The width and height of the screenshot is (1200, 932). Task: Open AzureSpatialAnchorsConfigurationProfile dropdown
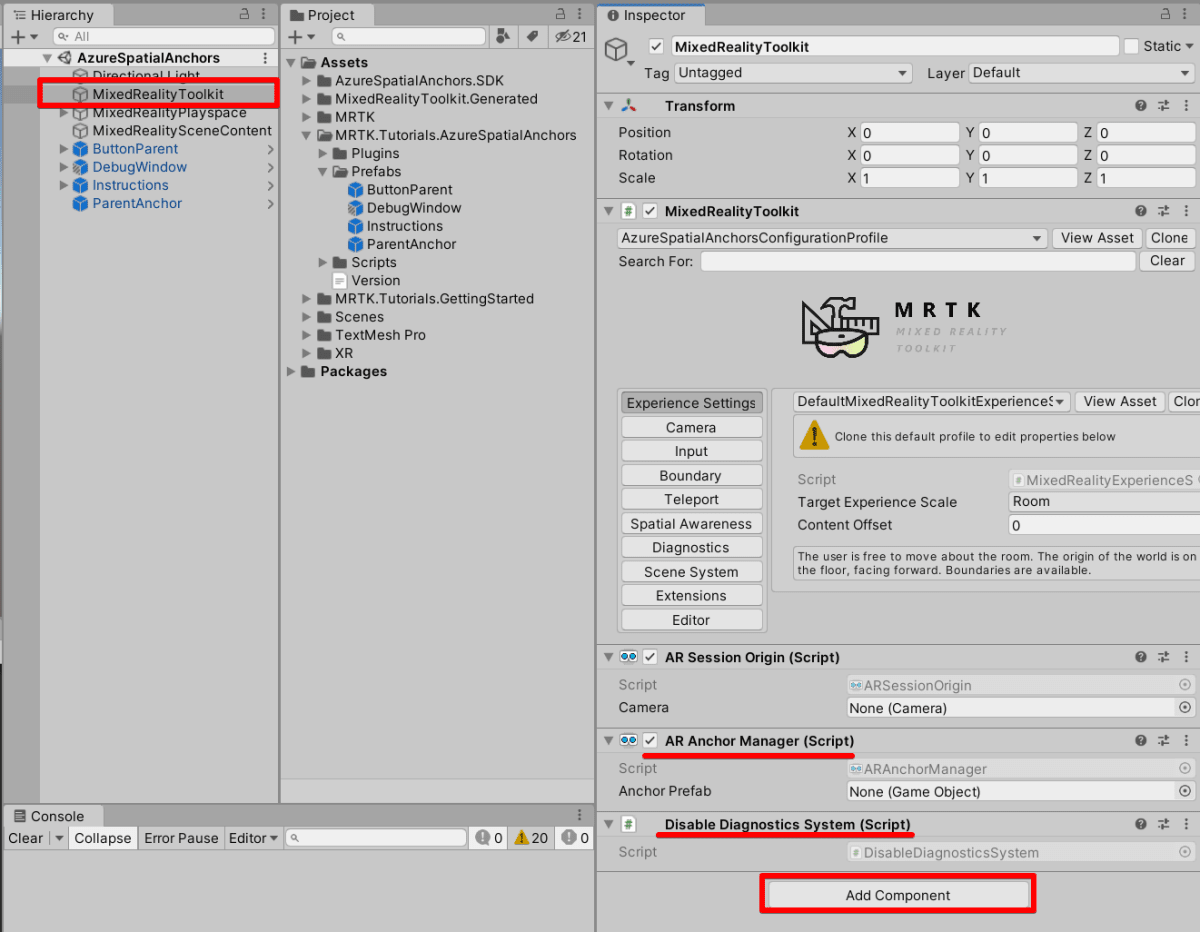tap(832, 238)
